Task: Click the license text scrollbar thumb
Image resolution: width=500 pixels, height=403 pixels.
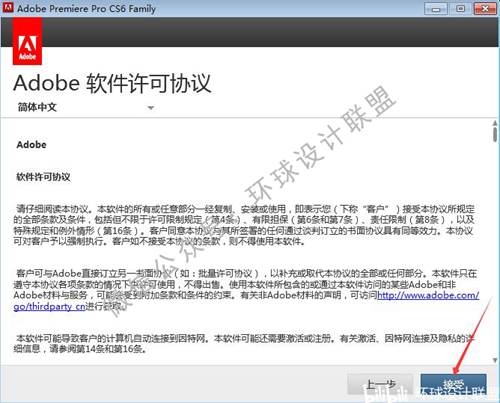Action: [x=495, y=135]
